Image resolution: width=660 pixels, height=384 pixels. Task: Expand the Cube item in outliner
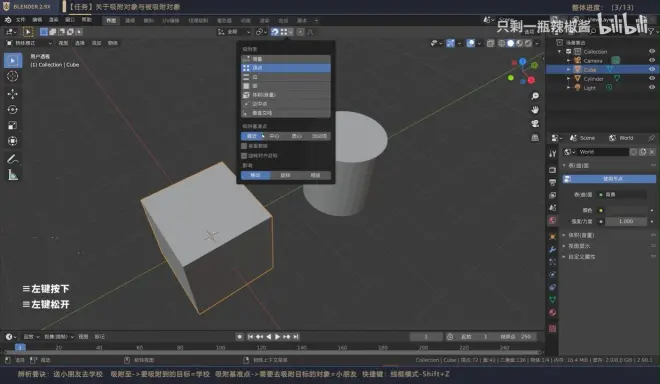click(x=569, y=69)
